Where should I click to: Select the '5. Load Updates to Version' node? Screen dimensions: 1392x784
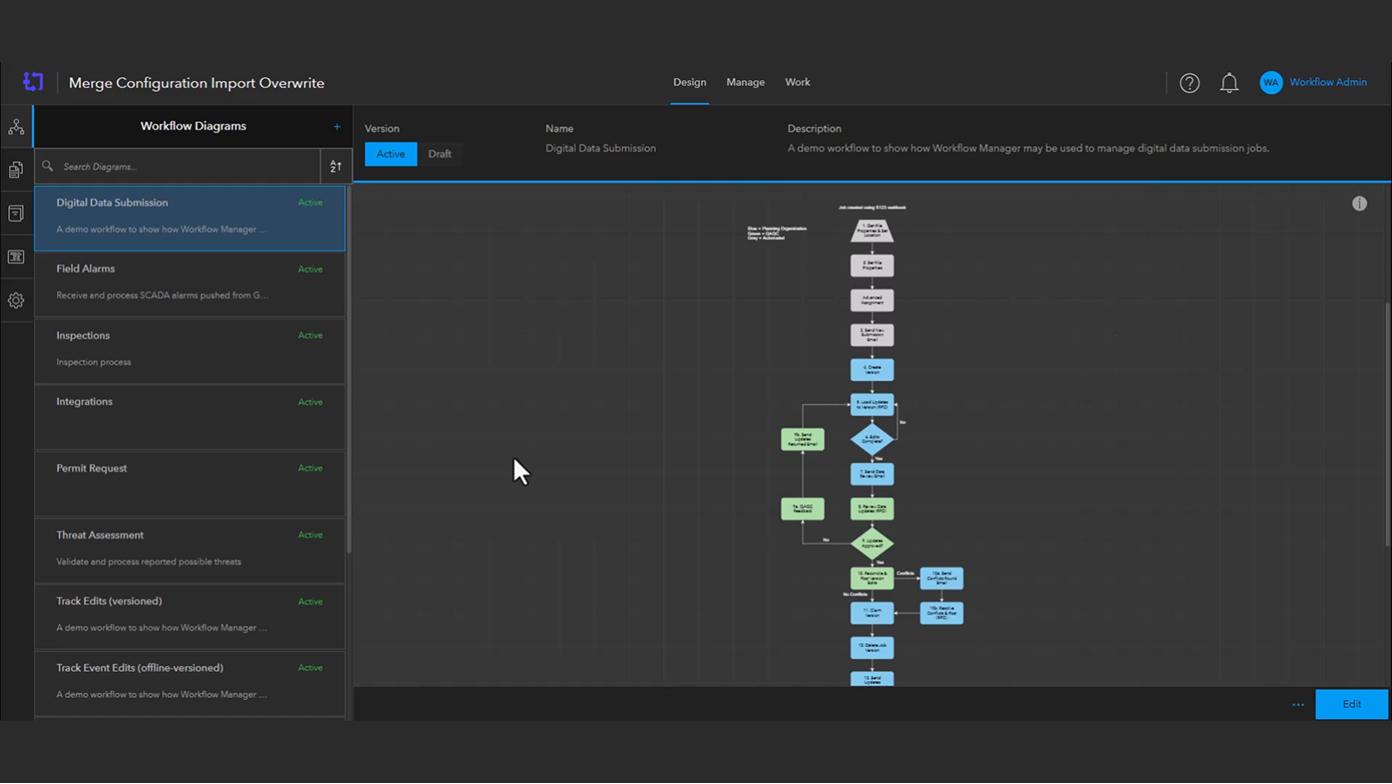(872, 405)
